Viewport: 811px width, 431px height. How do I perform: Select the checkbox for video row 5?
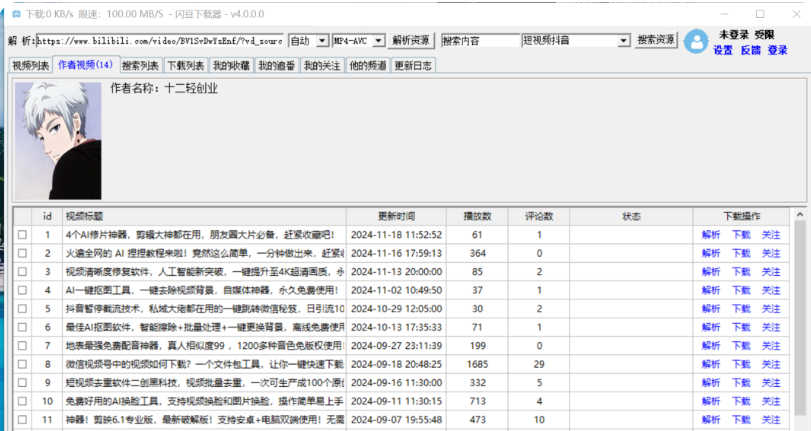pos(22,309)
